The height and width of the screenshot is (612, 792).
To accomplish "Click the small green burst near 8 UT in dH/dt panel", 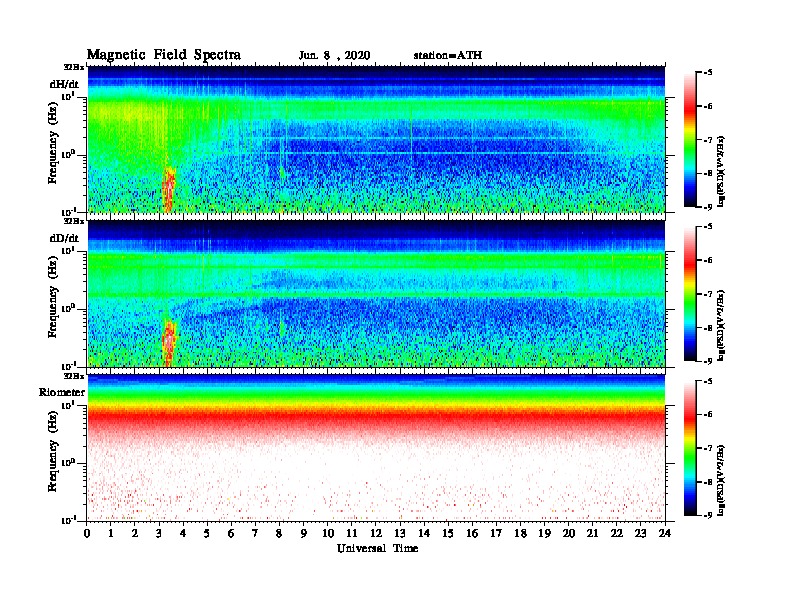I will coord(282,174).
